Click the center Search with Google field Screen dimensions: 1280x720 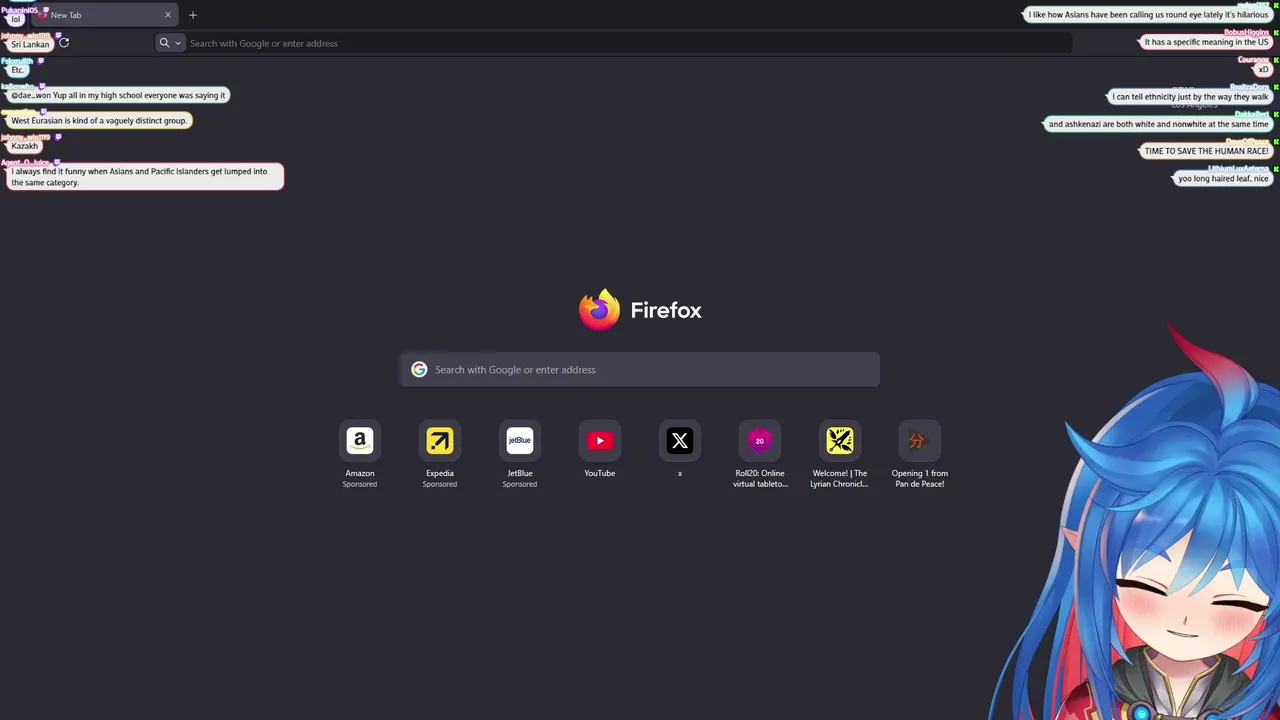(x=640, y=370)
